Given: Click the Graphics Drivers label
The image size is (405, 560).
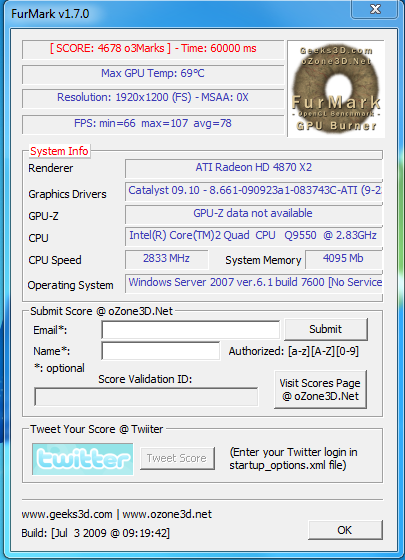Looking at the screenshot, I should point(68,194).
